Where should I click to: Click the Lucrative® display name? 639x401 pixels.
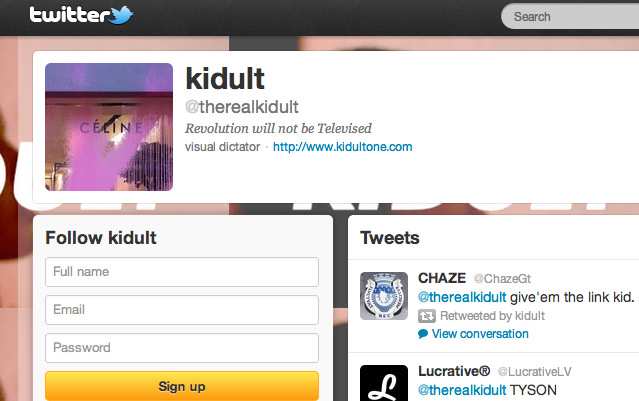pyautogui.click(x=454, y=371)
